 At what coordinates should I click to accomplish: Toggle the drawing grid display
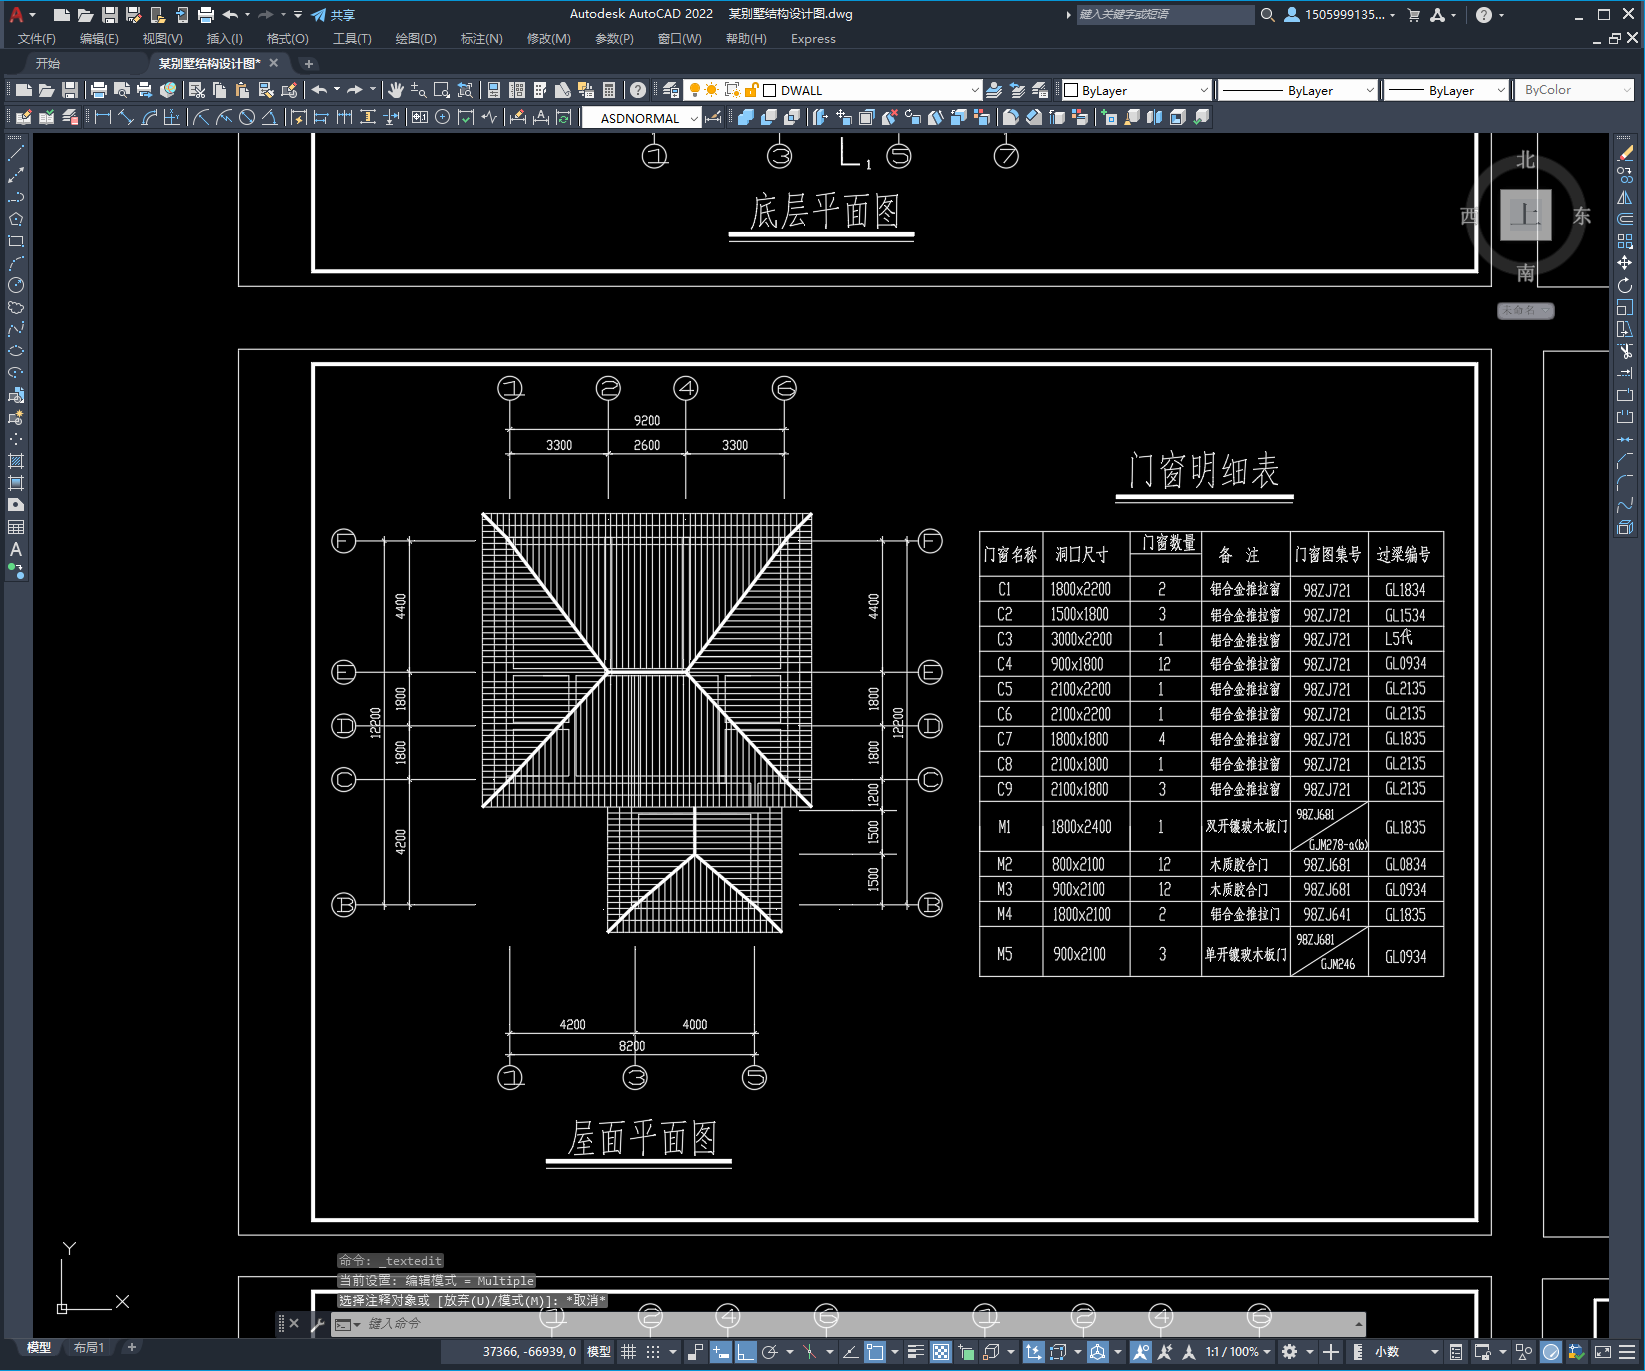628,1352
